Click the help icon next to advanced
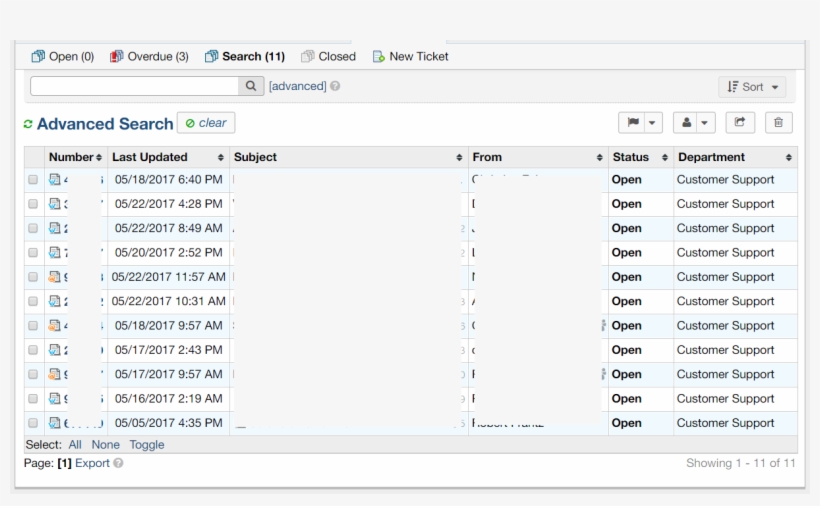This screenshot has width=820, height=506. pos(335,87)
